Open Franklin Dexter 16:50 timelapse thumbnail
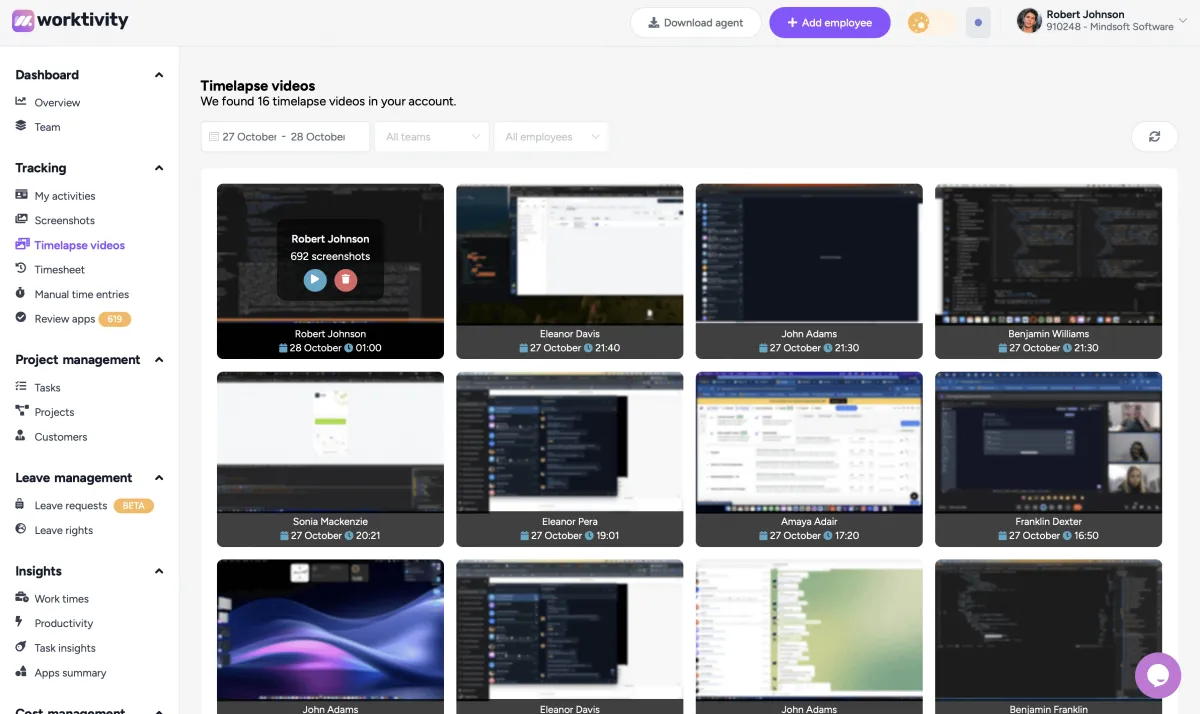 (x=1048, y=459)
